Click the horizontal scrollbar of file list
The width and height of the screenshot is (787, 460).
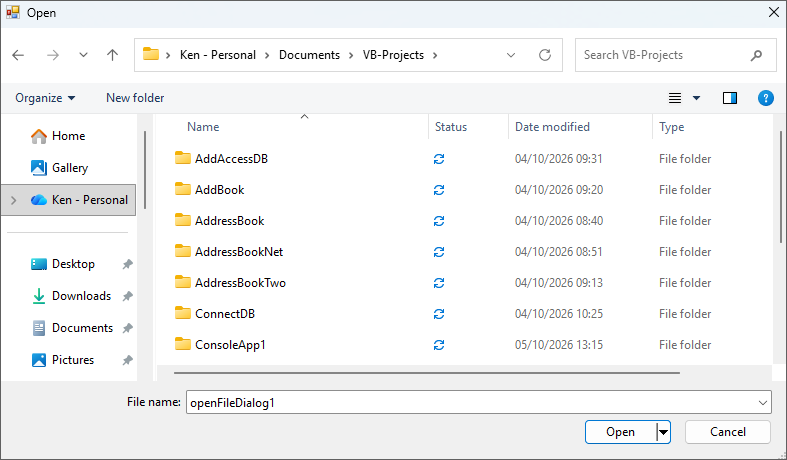click(x=427, y=373)
